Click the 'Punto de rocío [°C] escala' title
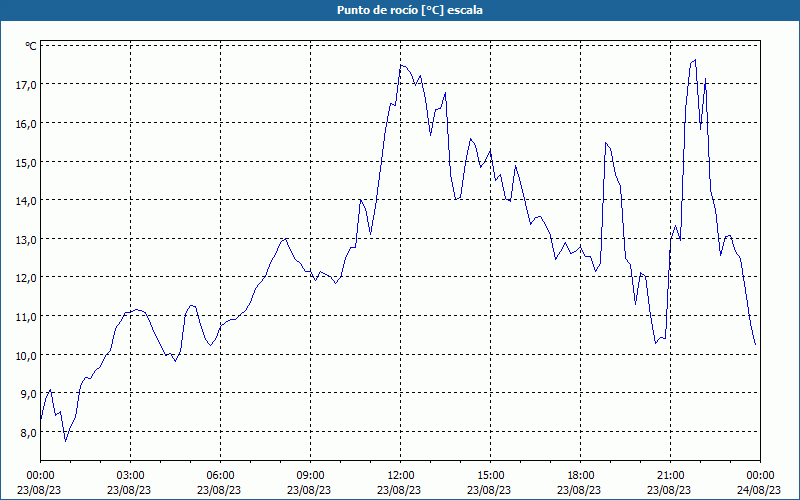 [410, 10]
